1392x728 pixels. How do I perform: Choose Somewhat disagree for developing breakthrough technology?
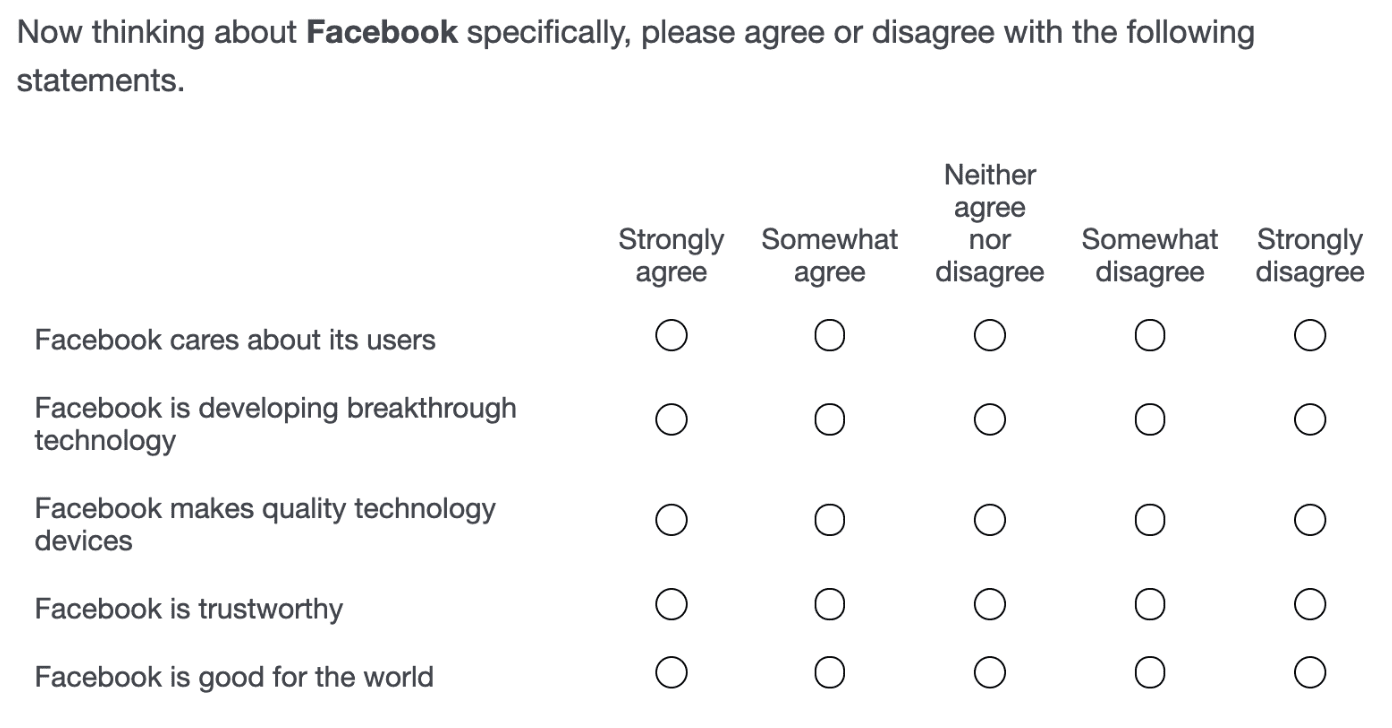click(1150, 420)
